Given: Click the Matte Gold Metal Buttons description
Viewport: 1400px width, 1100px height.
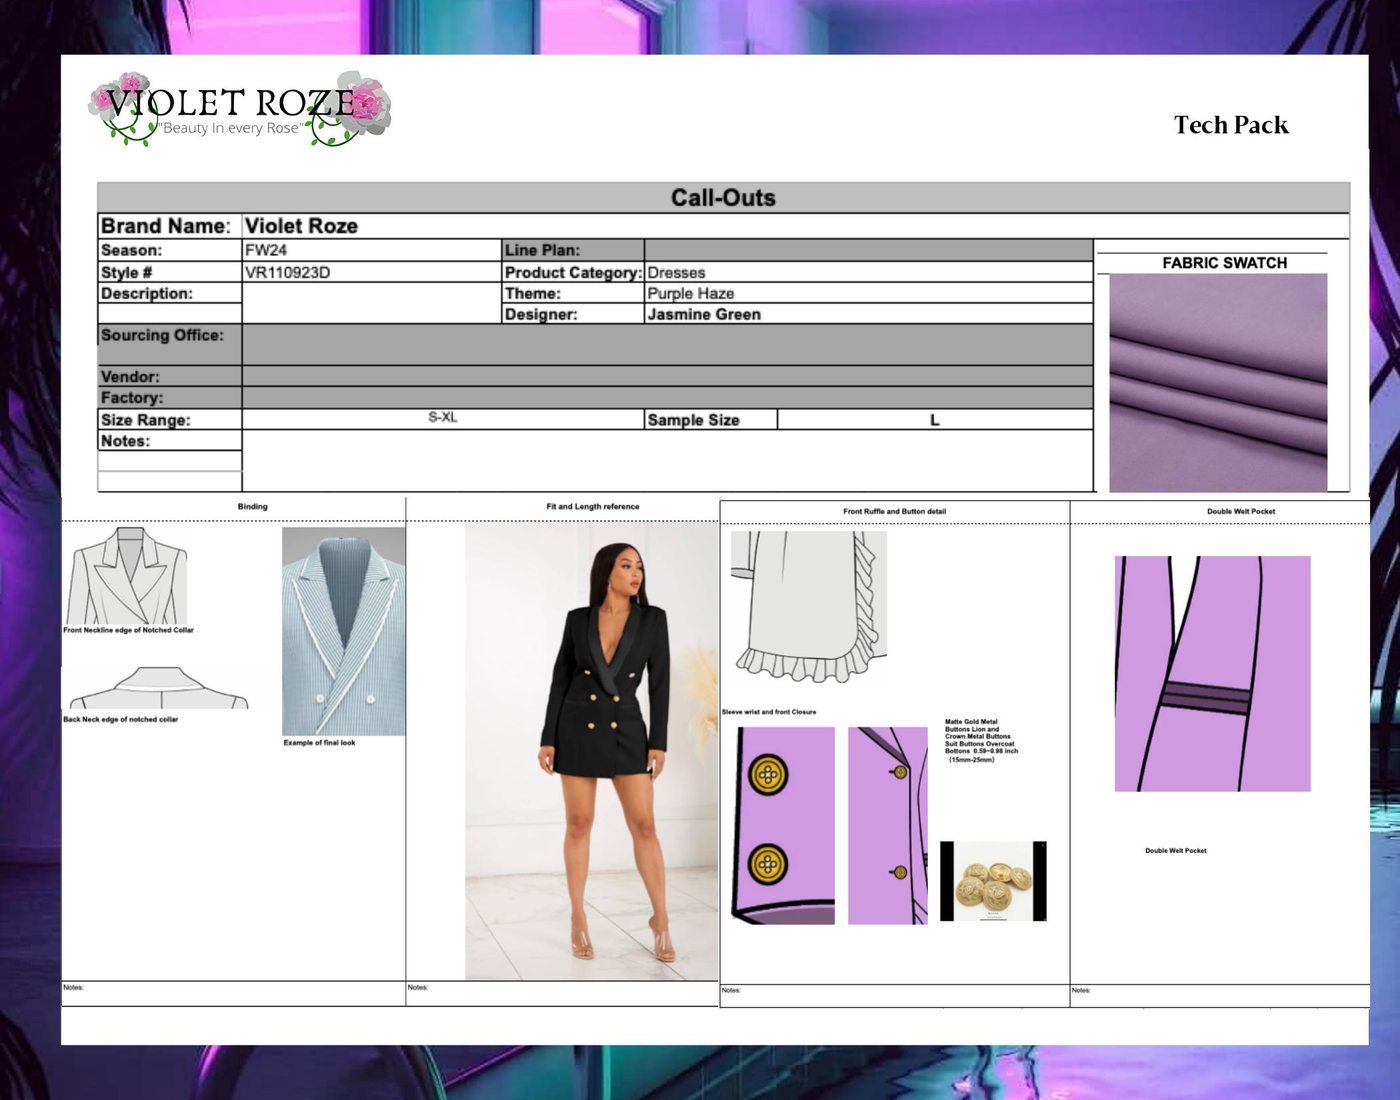Looking at the screenshot, I should [x=981, y=741].
